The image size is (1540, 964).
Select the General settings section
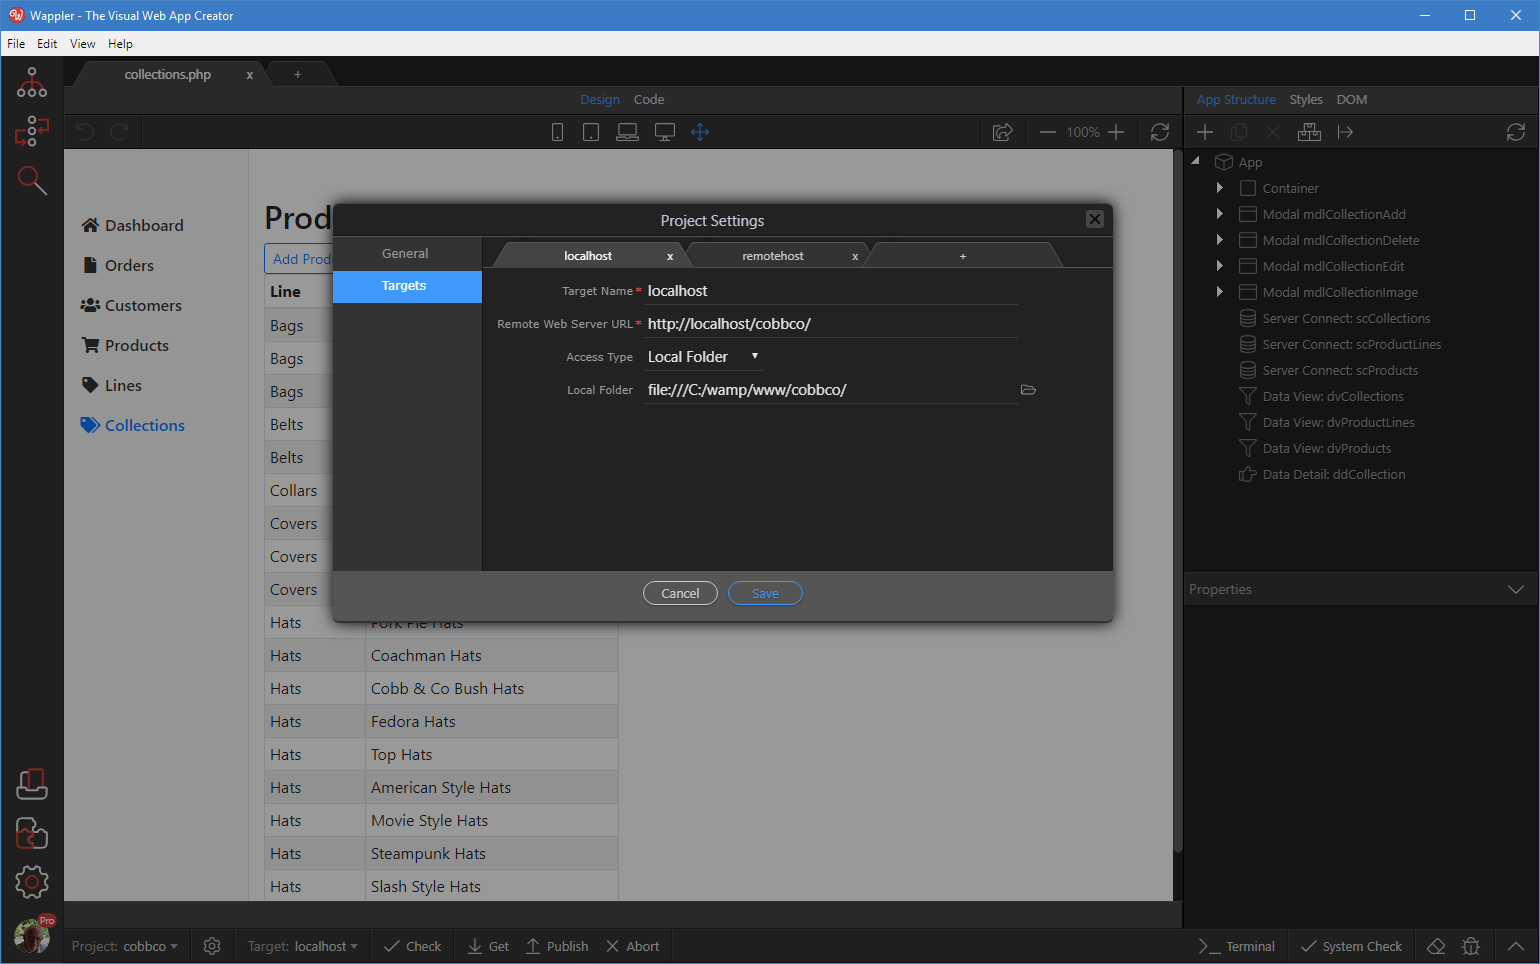point(406,254)
